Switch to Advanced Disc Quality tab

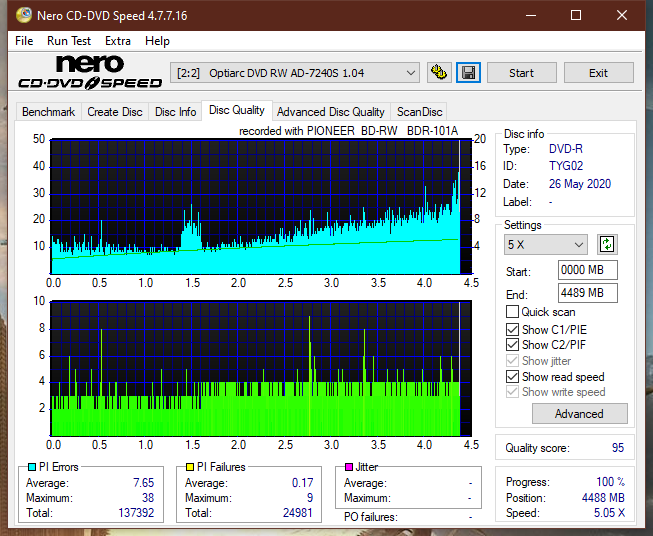(331, 112)
